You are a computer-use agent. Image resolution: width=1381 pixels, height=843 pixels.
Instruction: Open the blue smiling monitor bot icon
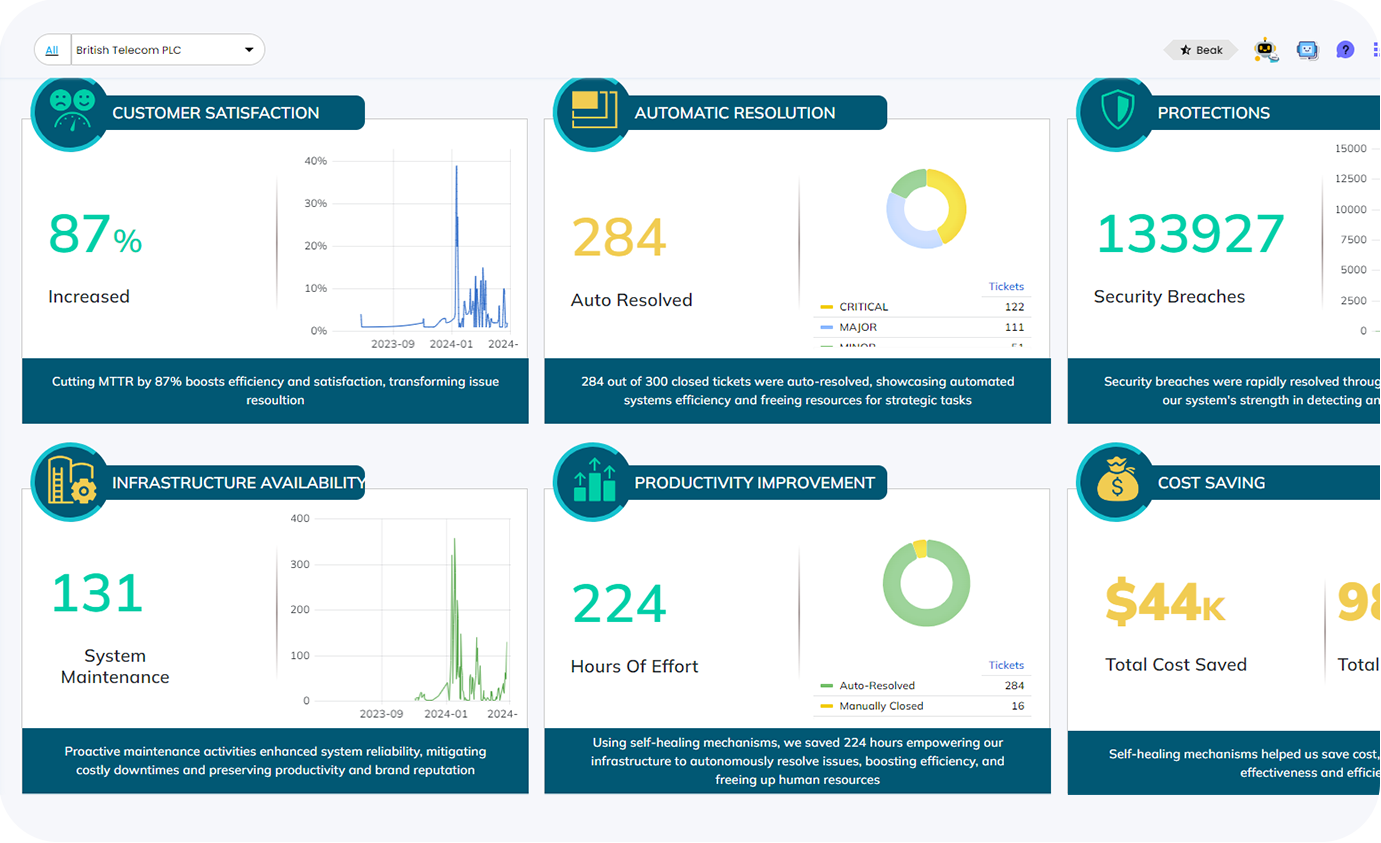click(1307, 50)
